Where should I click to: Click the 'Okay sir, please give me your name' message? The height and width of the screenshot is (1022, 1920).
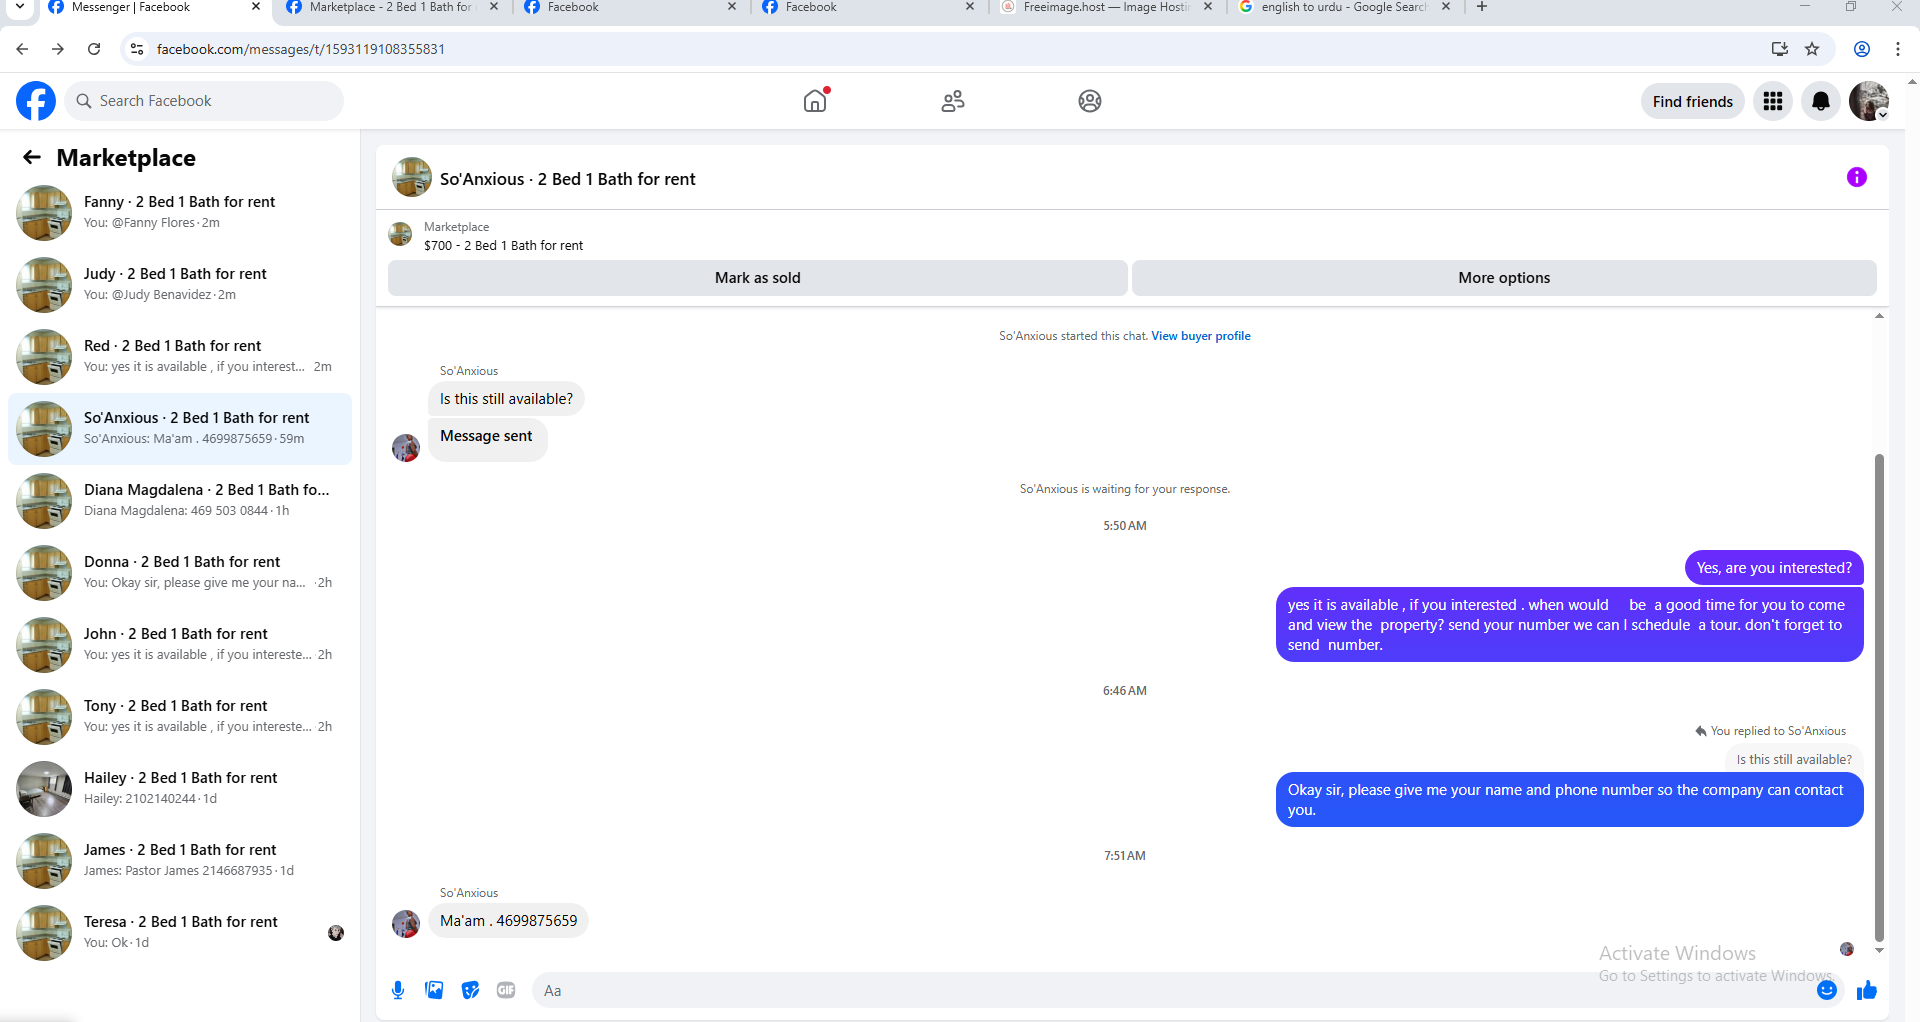click(1570, 800)
